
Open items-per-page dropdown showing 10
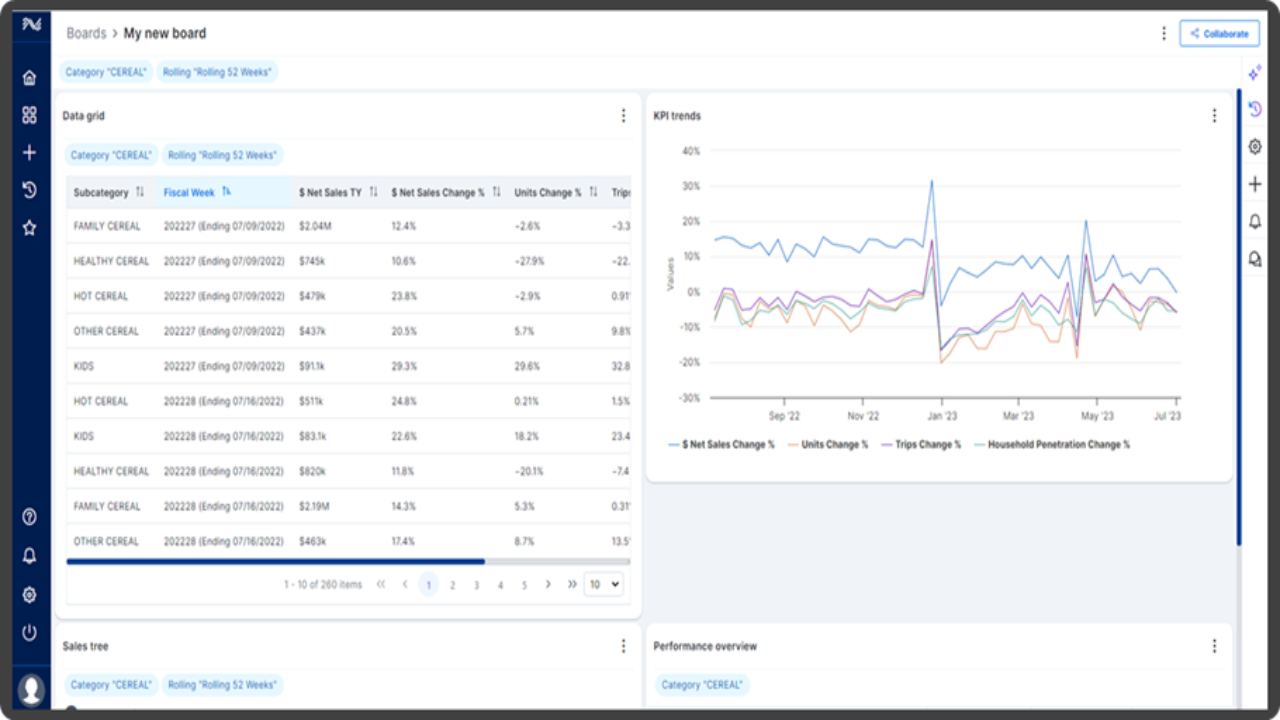[604, 584]
